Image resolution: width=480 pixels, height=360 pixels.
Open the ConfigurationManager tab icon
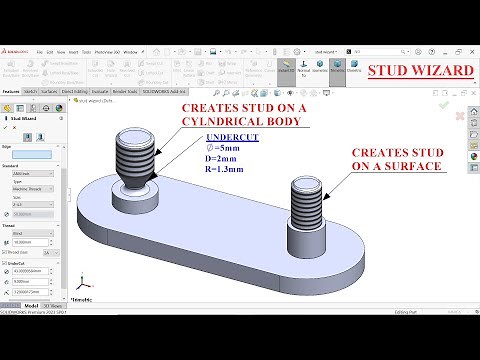click(33, 108)
